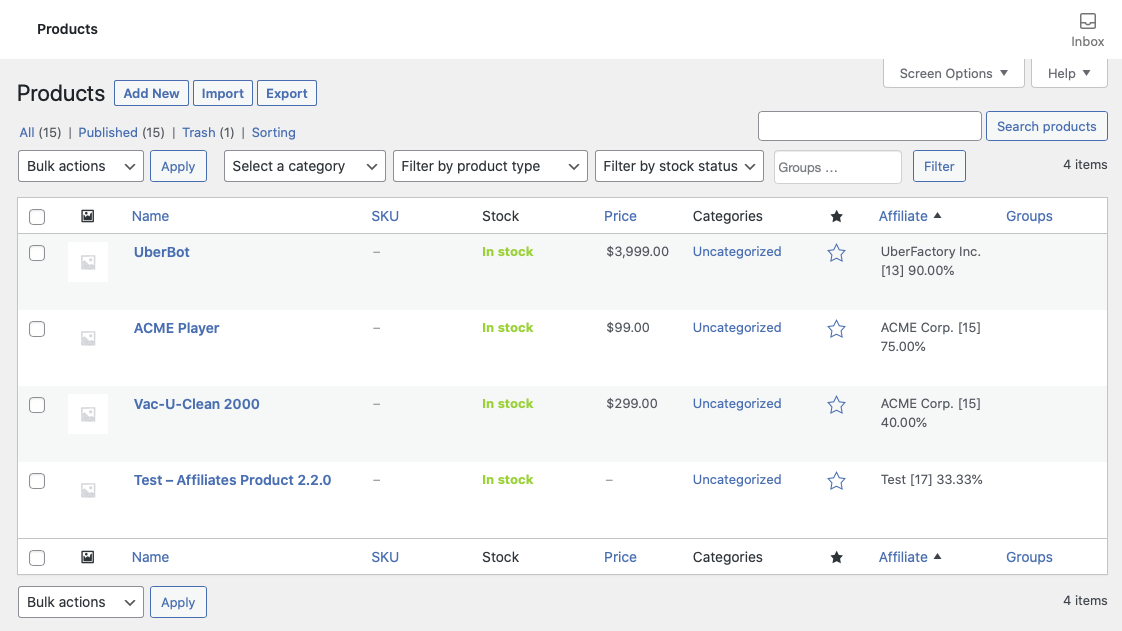Open Uncategorized category in Vac-U-Clean 2000 row

736,403
